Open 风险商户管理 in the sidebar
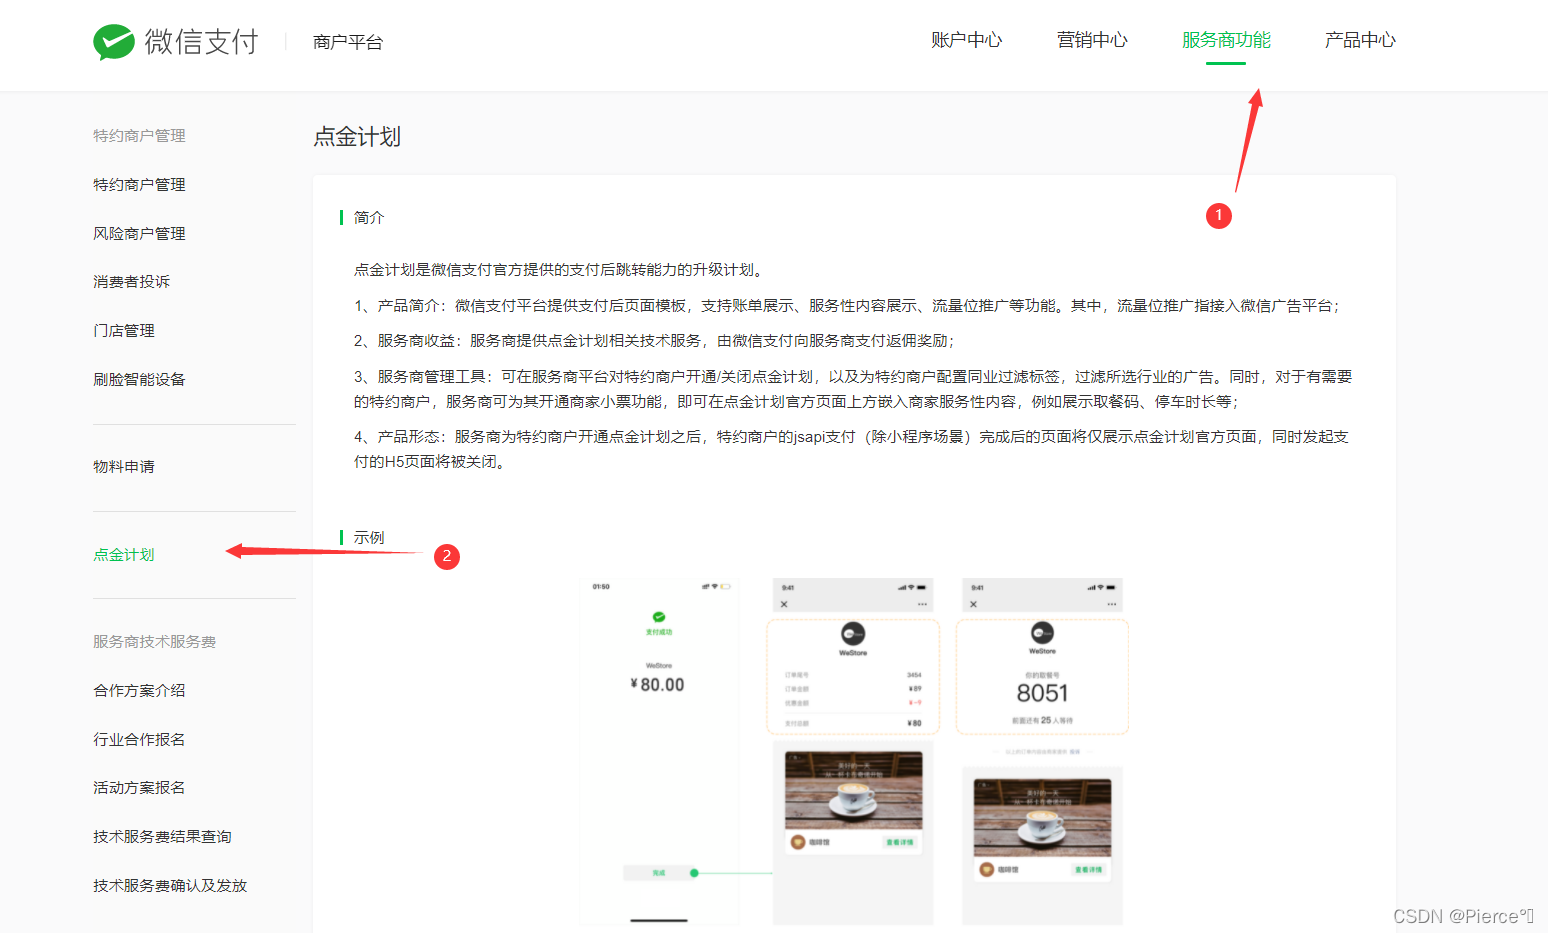Image resolution: width=1548 pixels, height=933 pixels. 139,234
